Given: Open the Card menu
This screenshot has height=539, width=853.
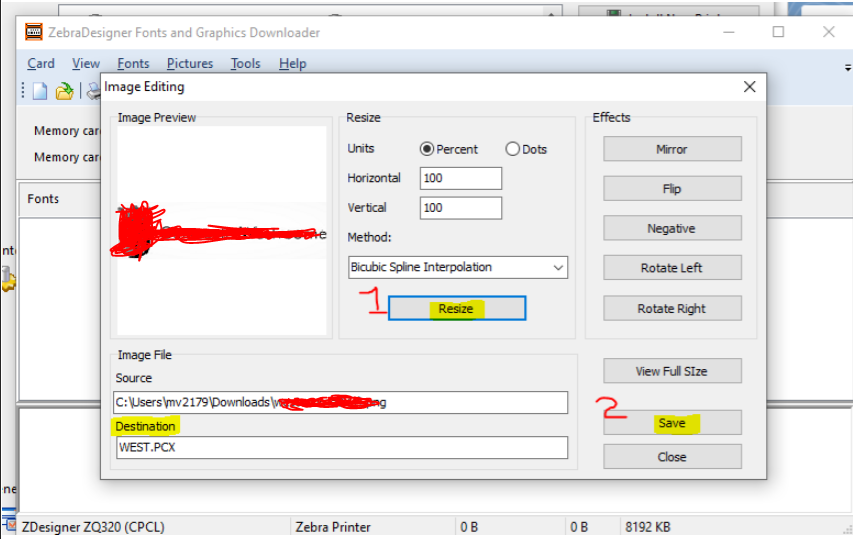Looking at the screenshot, I should (x=41, y=63).
